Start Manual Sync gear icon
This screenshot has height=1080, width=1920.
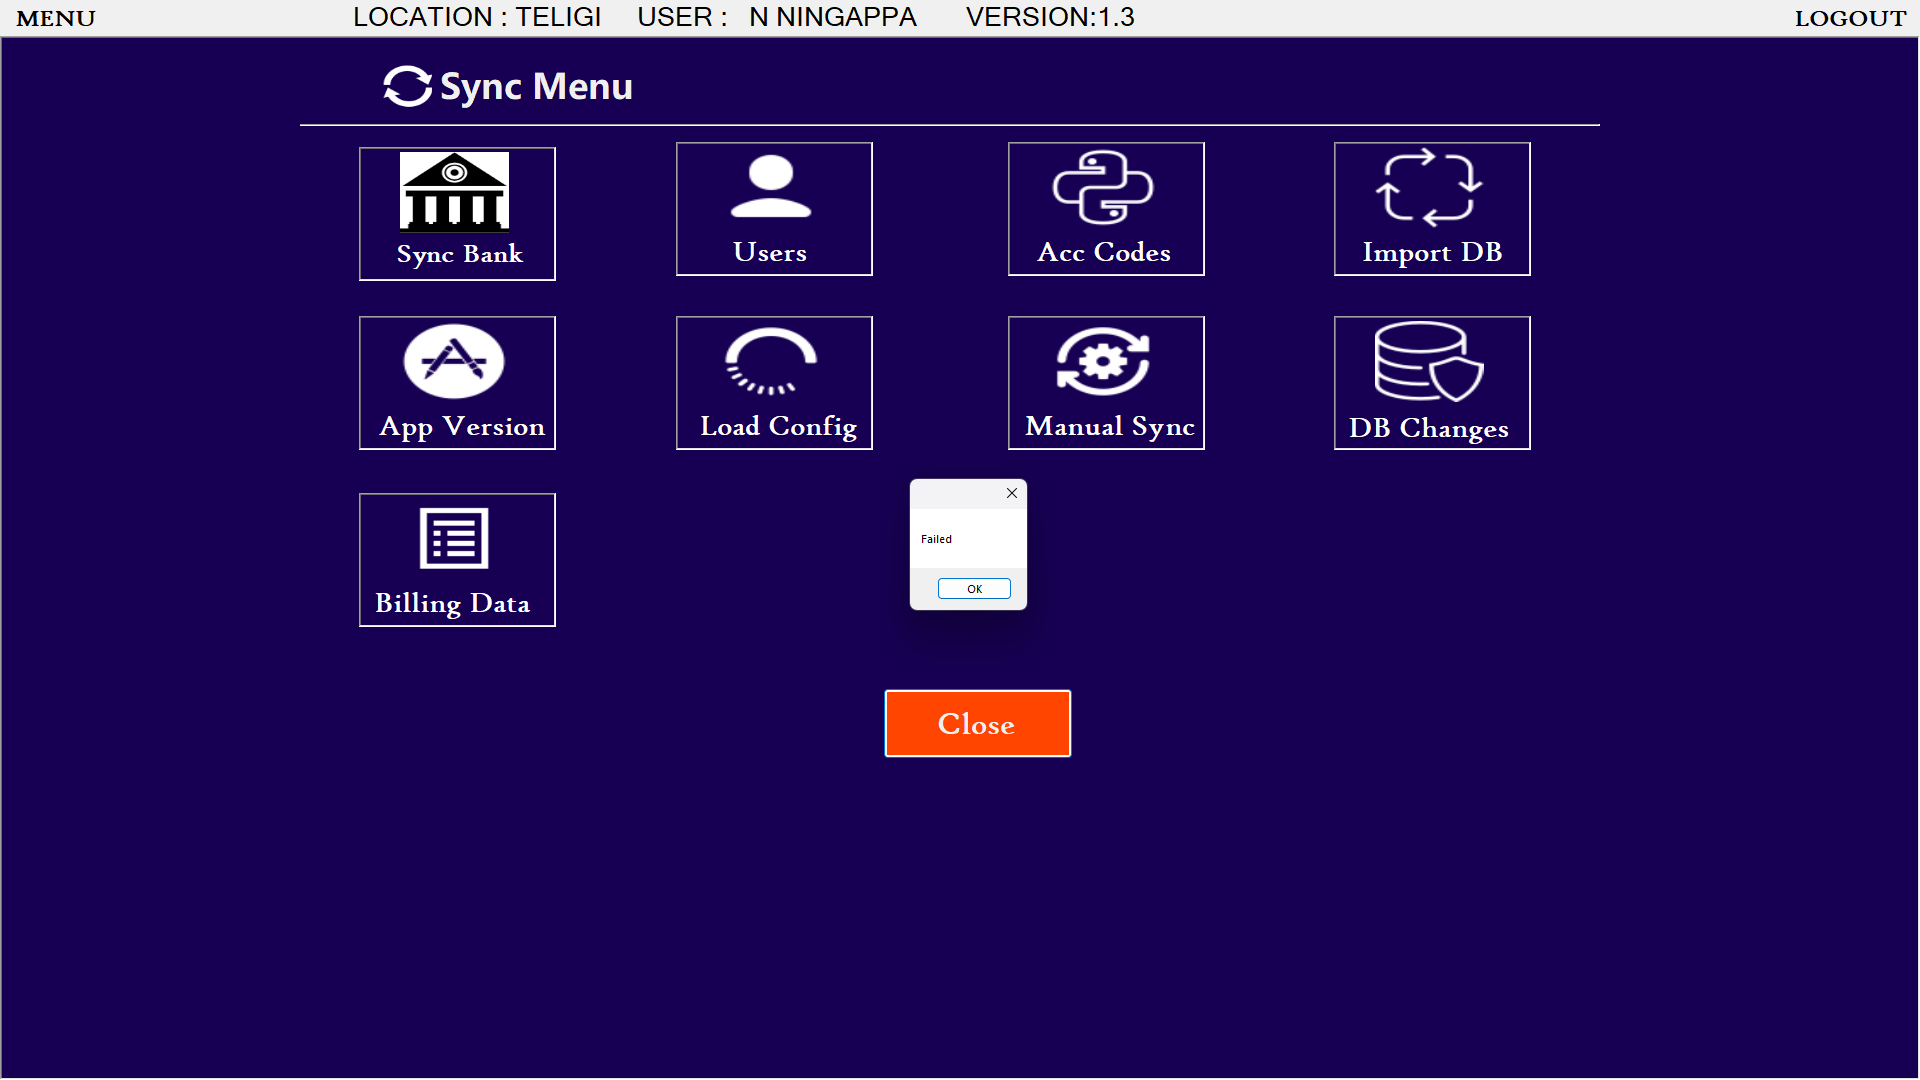click(1103, 361)
